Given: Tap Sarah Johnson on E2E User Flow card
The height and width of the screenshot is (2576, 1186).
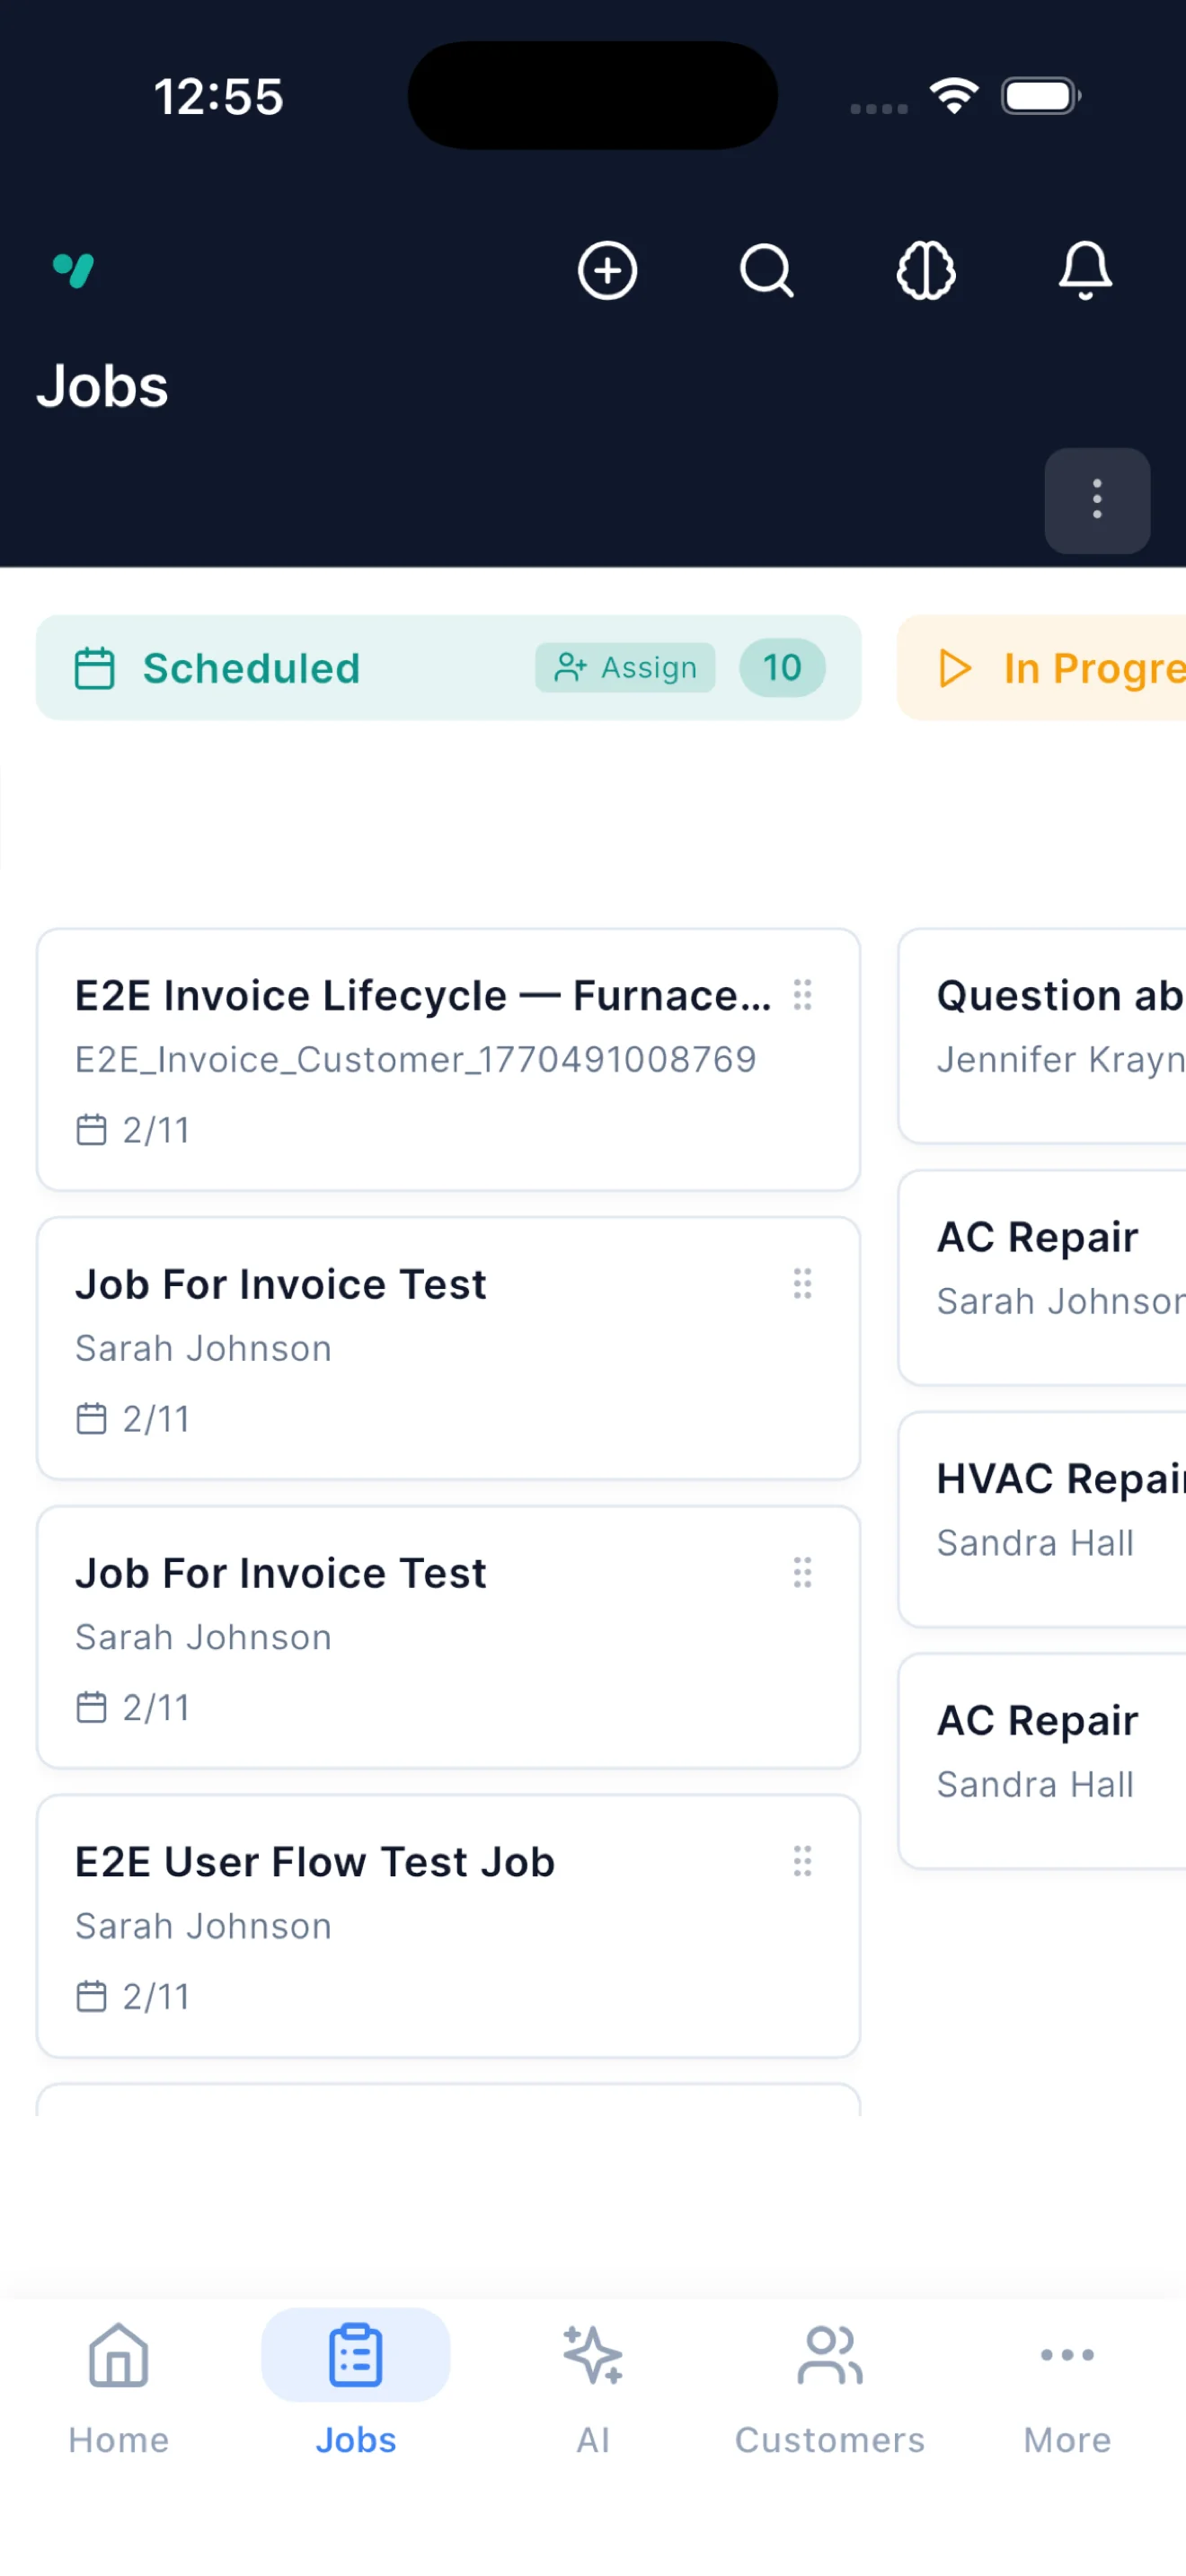Looking at the screenshot, I should tap(203, 1926).
